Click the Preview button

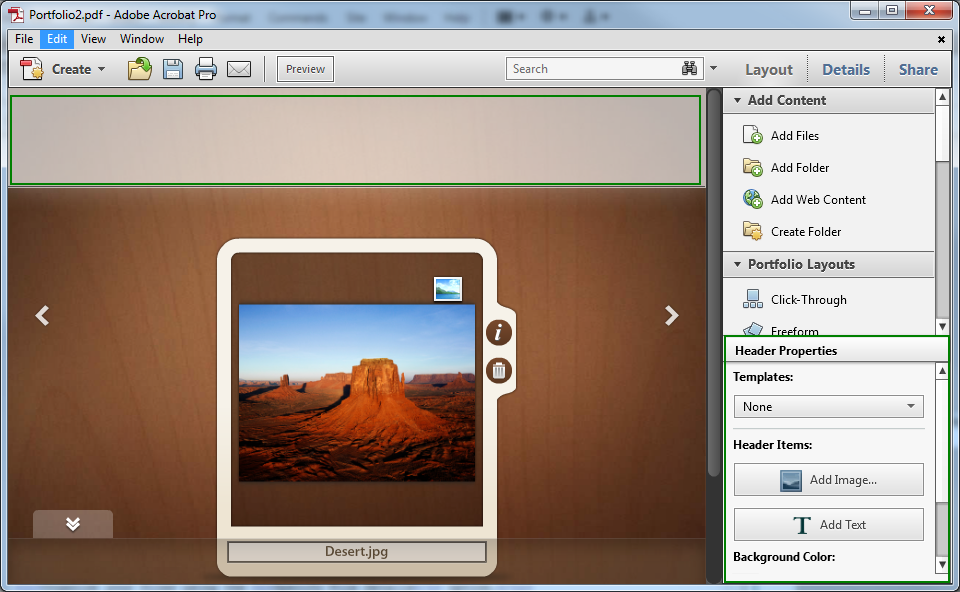tap(305, 69)
